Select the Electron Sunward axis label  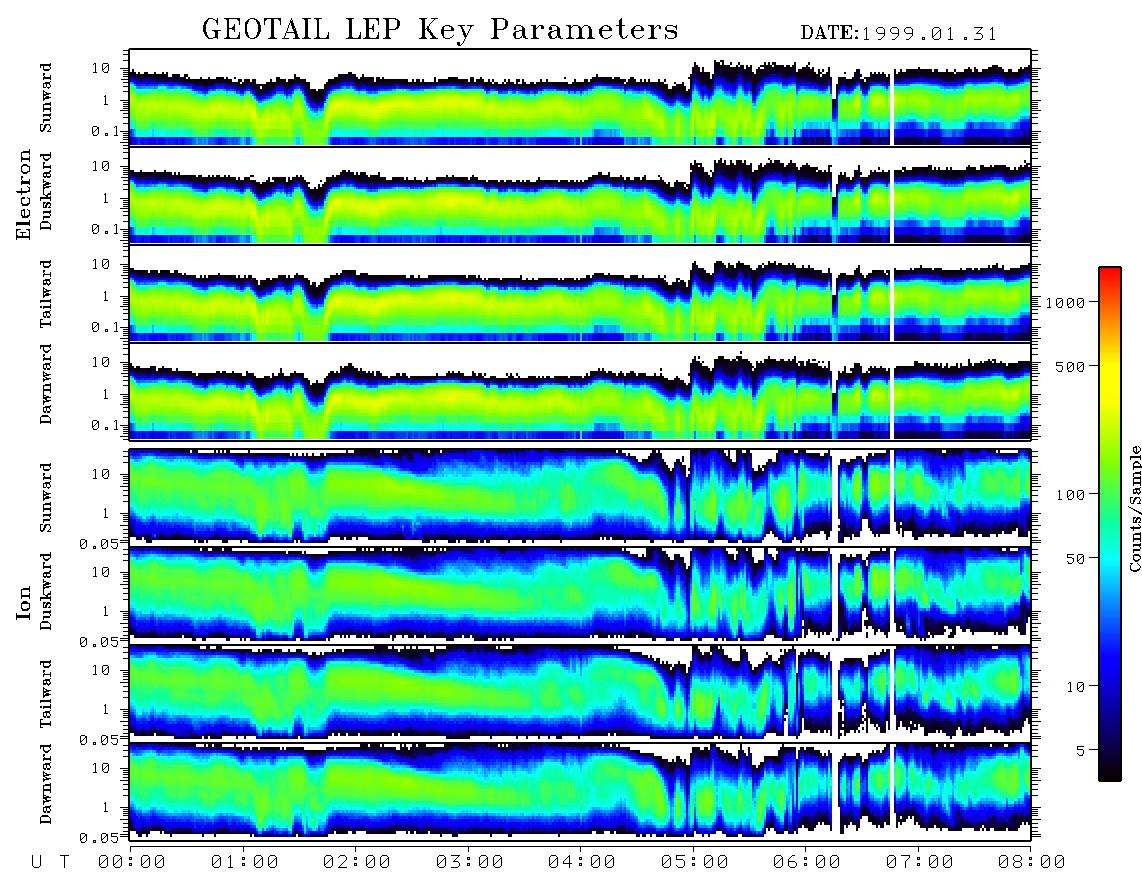(x=46, y=98)
